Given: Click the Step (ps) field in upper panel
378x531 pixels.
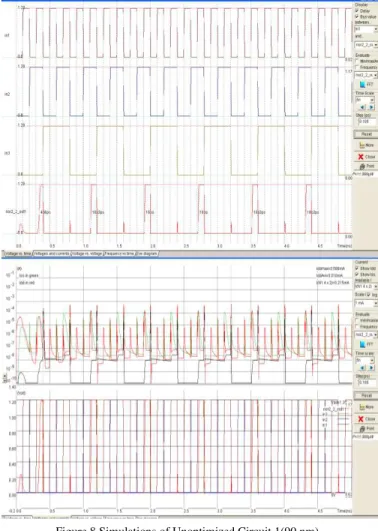Looking at the screenshot, I should pyautogui.click(x=366, y=121).
